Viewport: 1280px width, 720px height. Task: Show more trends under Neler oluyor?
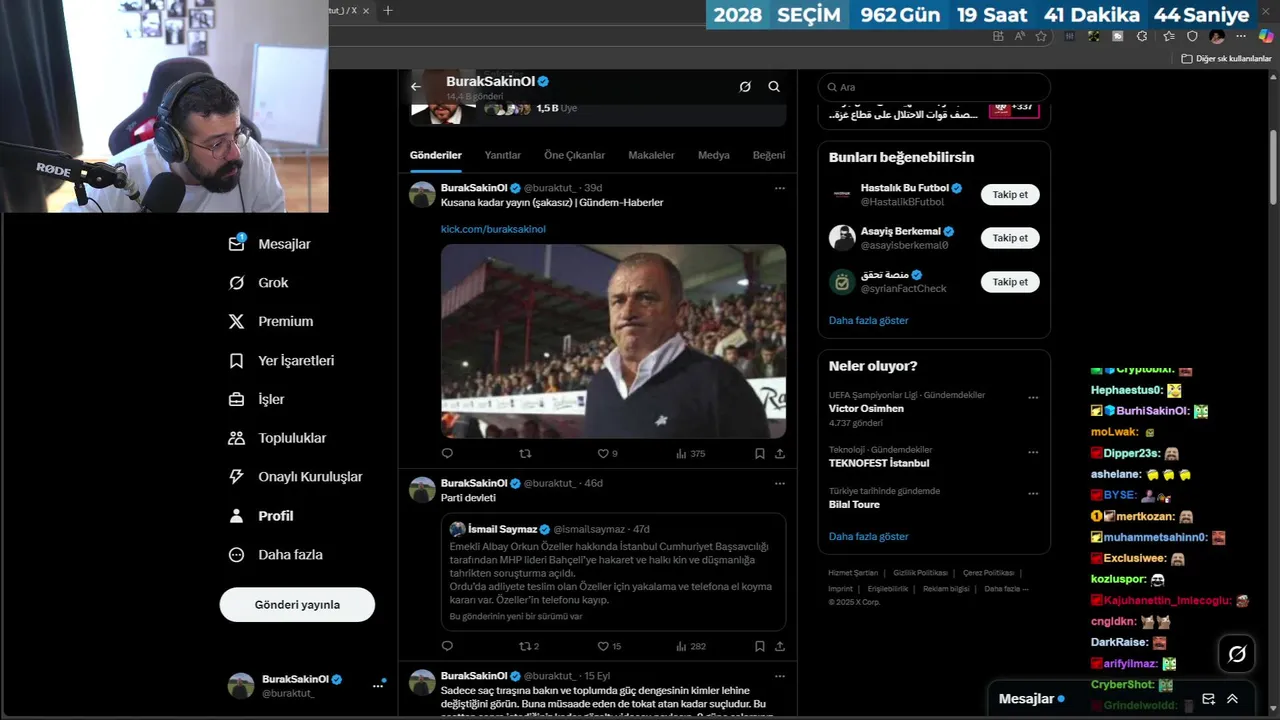coord(868,537)
